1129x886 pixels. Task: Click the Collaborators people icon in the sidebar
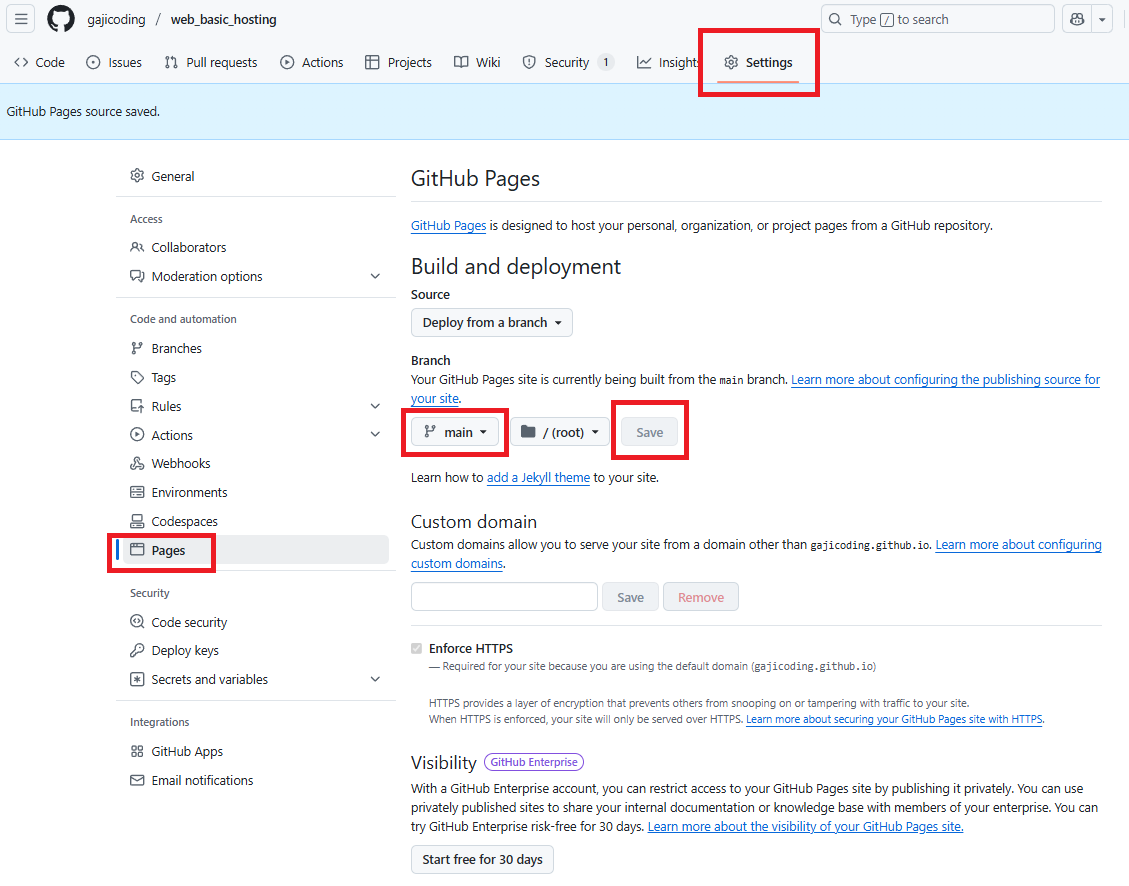pyautogui.click(x=137, y=247)
